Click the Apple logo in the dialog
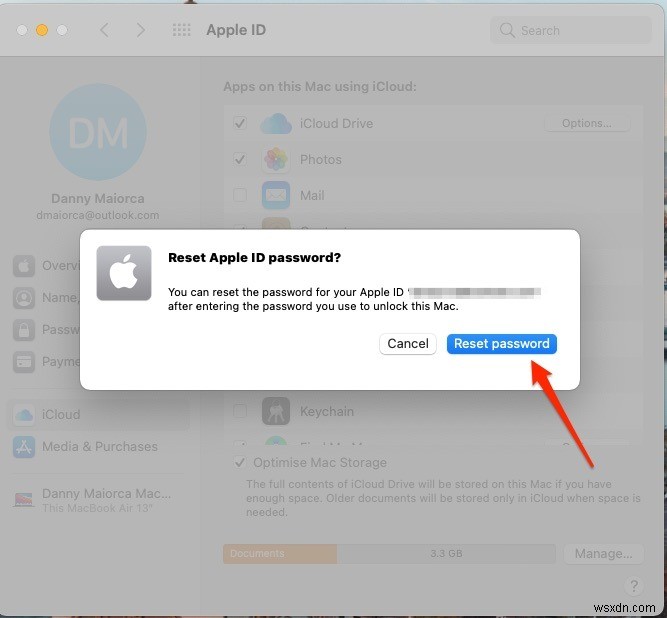 pos(124,273)
